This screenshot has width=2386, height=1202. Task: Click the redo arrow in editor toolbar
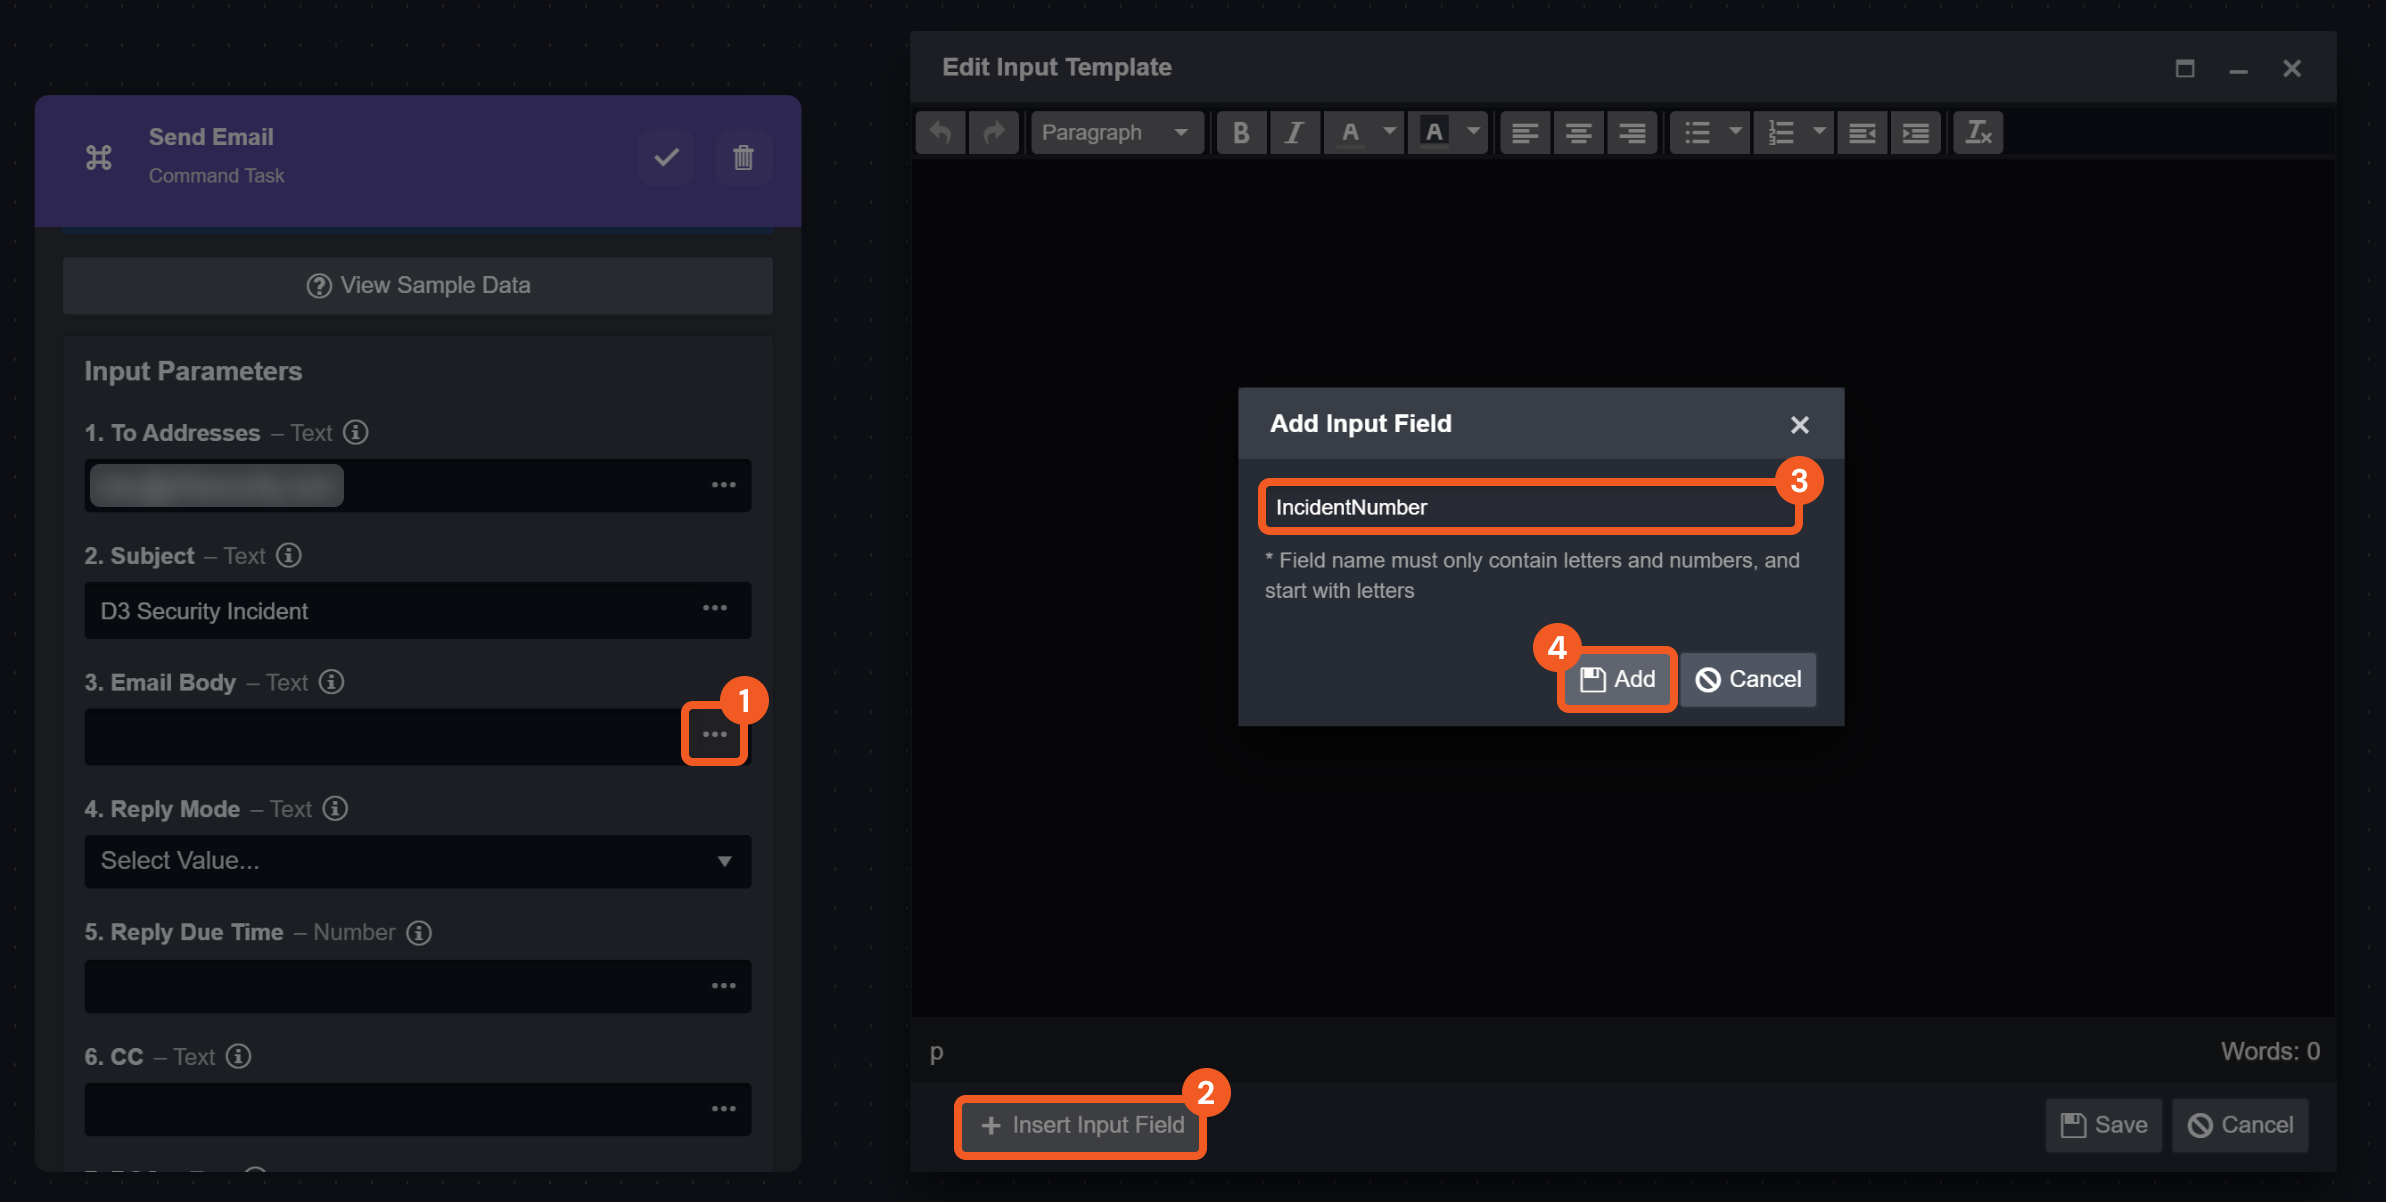pos(993,132)
